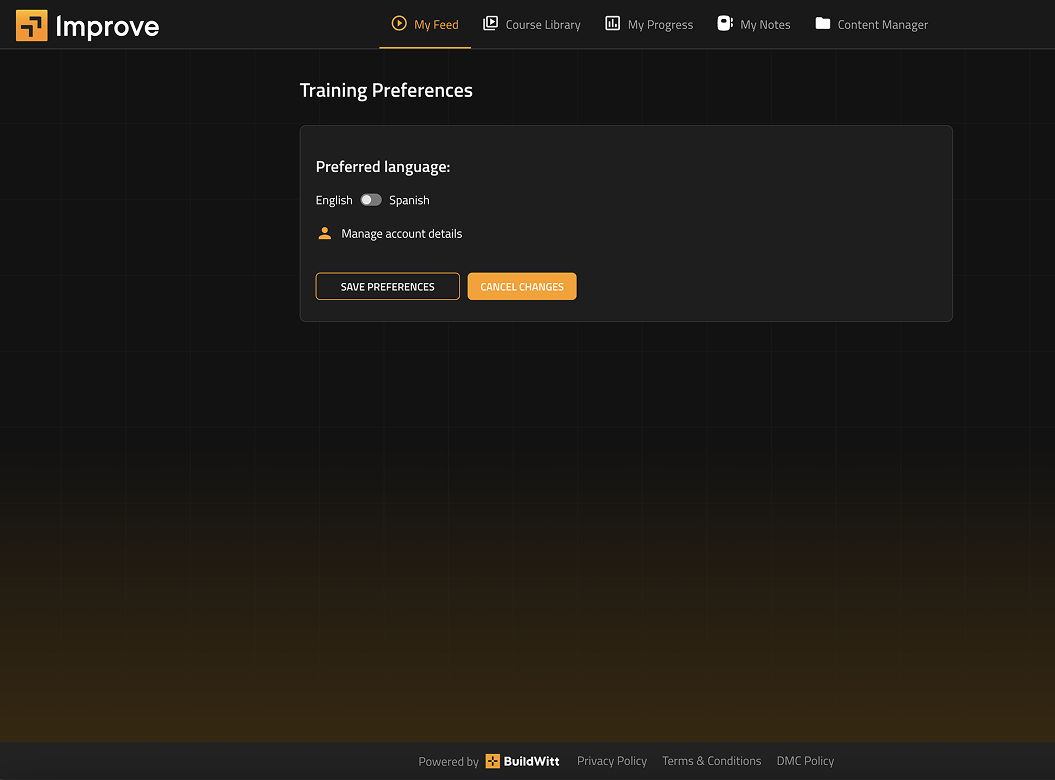The width and height of the screenshot is (1055, 780).
Task: Click the Content Manager folder icon
Action: [822, 23]
